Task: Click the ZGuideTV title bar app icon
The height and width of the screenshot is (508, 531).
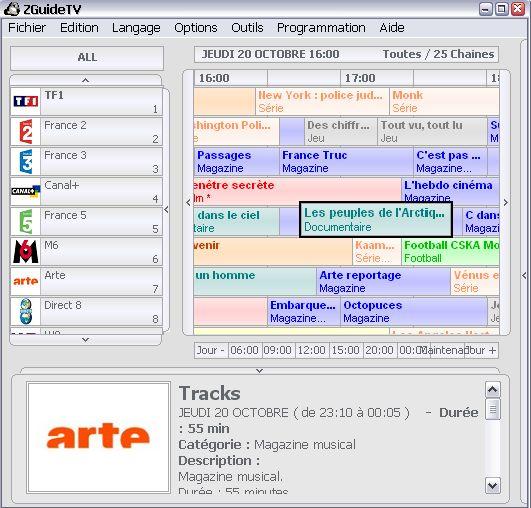Action: [x=12, y=9]
